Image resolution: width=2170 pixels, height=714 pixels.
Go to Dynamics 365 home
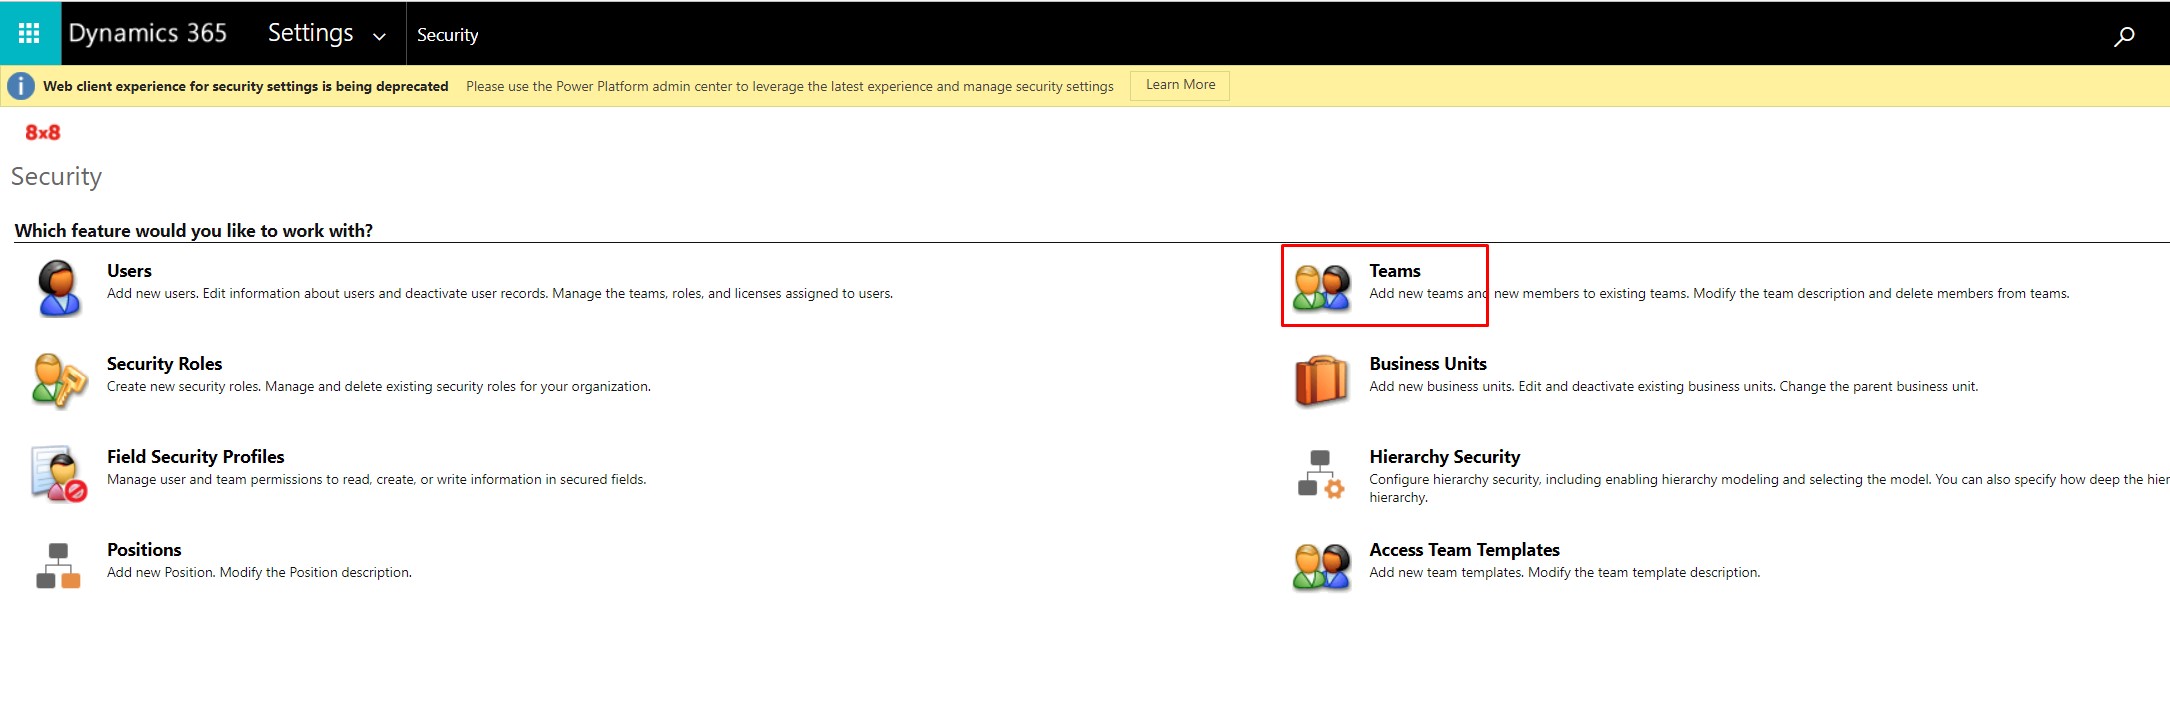147,33
